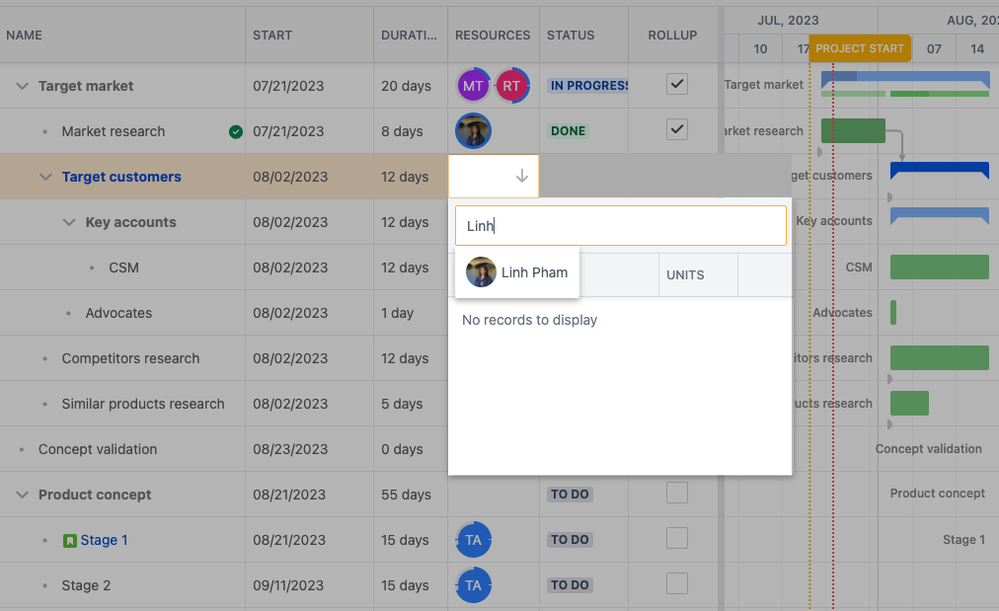Click the resource search field containing Linh

tap(620, 226)
